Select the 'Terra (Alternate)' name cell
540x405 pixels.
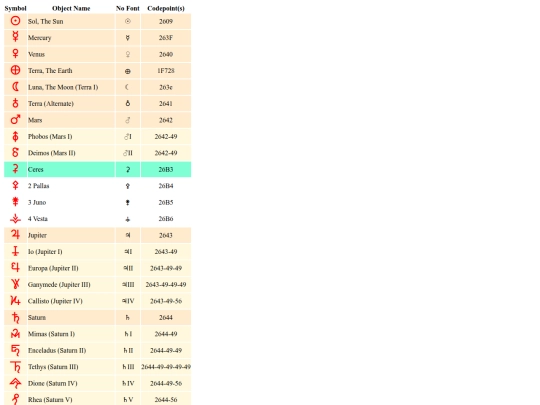[x=71, y=104]
